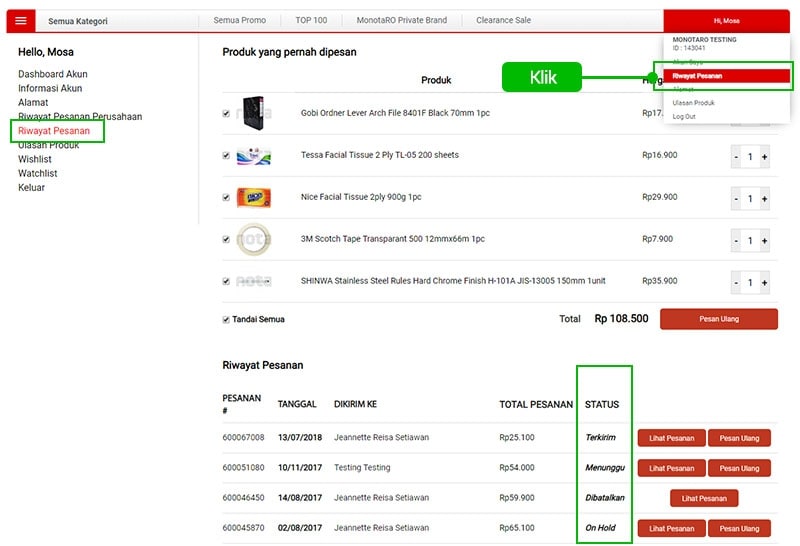Viewport: 800px width, 546px height.
Task: Open Wishlist in the sidebar
Action: [35, 159]
